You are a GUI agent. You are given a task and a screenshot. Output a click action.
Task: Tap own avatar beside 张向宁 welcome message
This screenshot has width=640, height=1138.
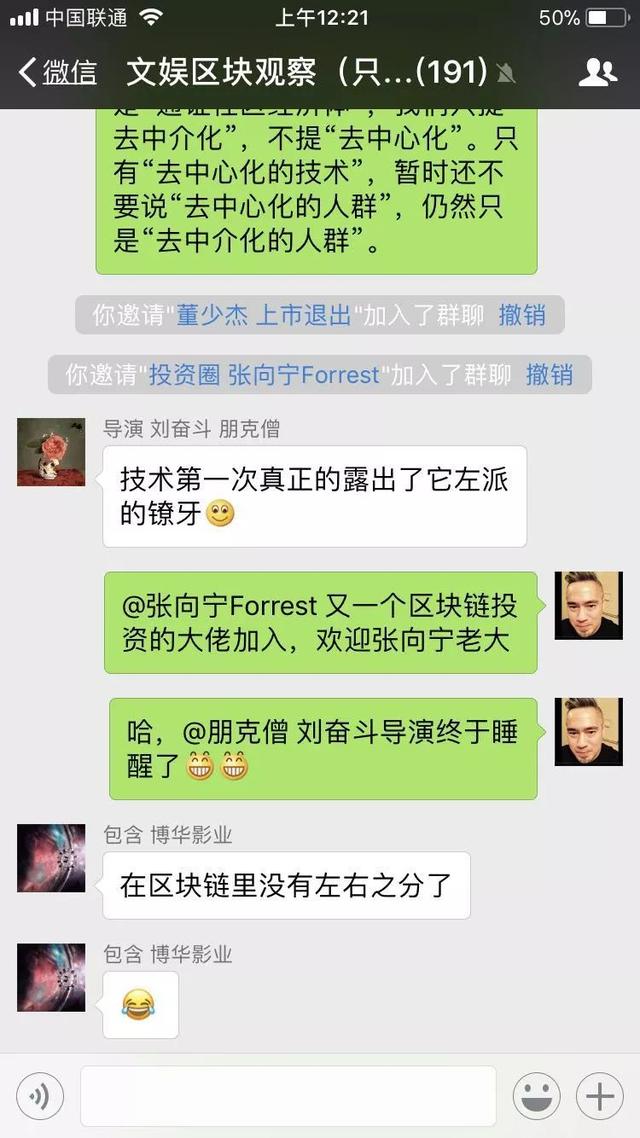[x=588, y=605]
